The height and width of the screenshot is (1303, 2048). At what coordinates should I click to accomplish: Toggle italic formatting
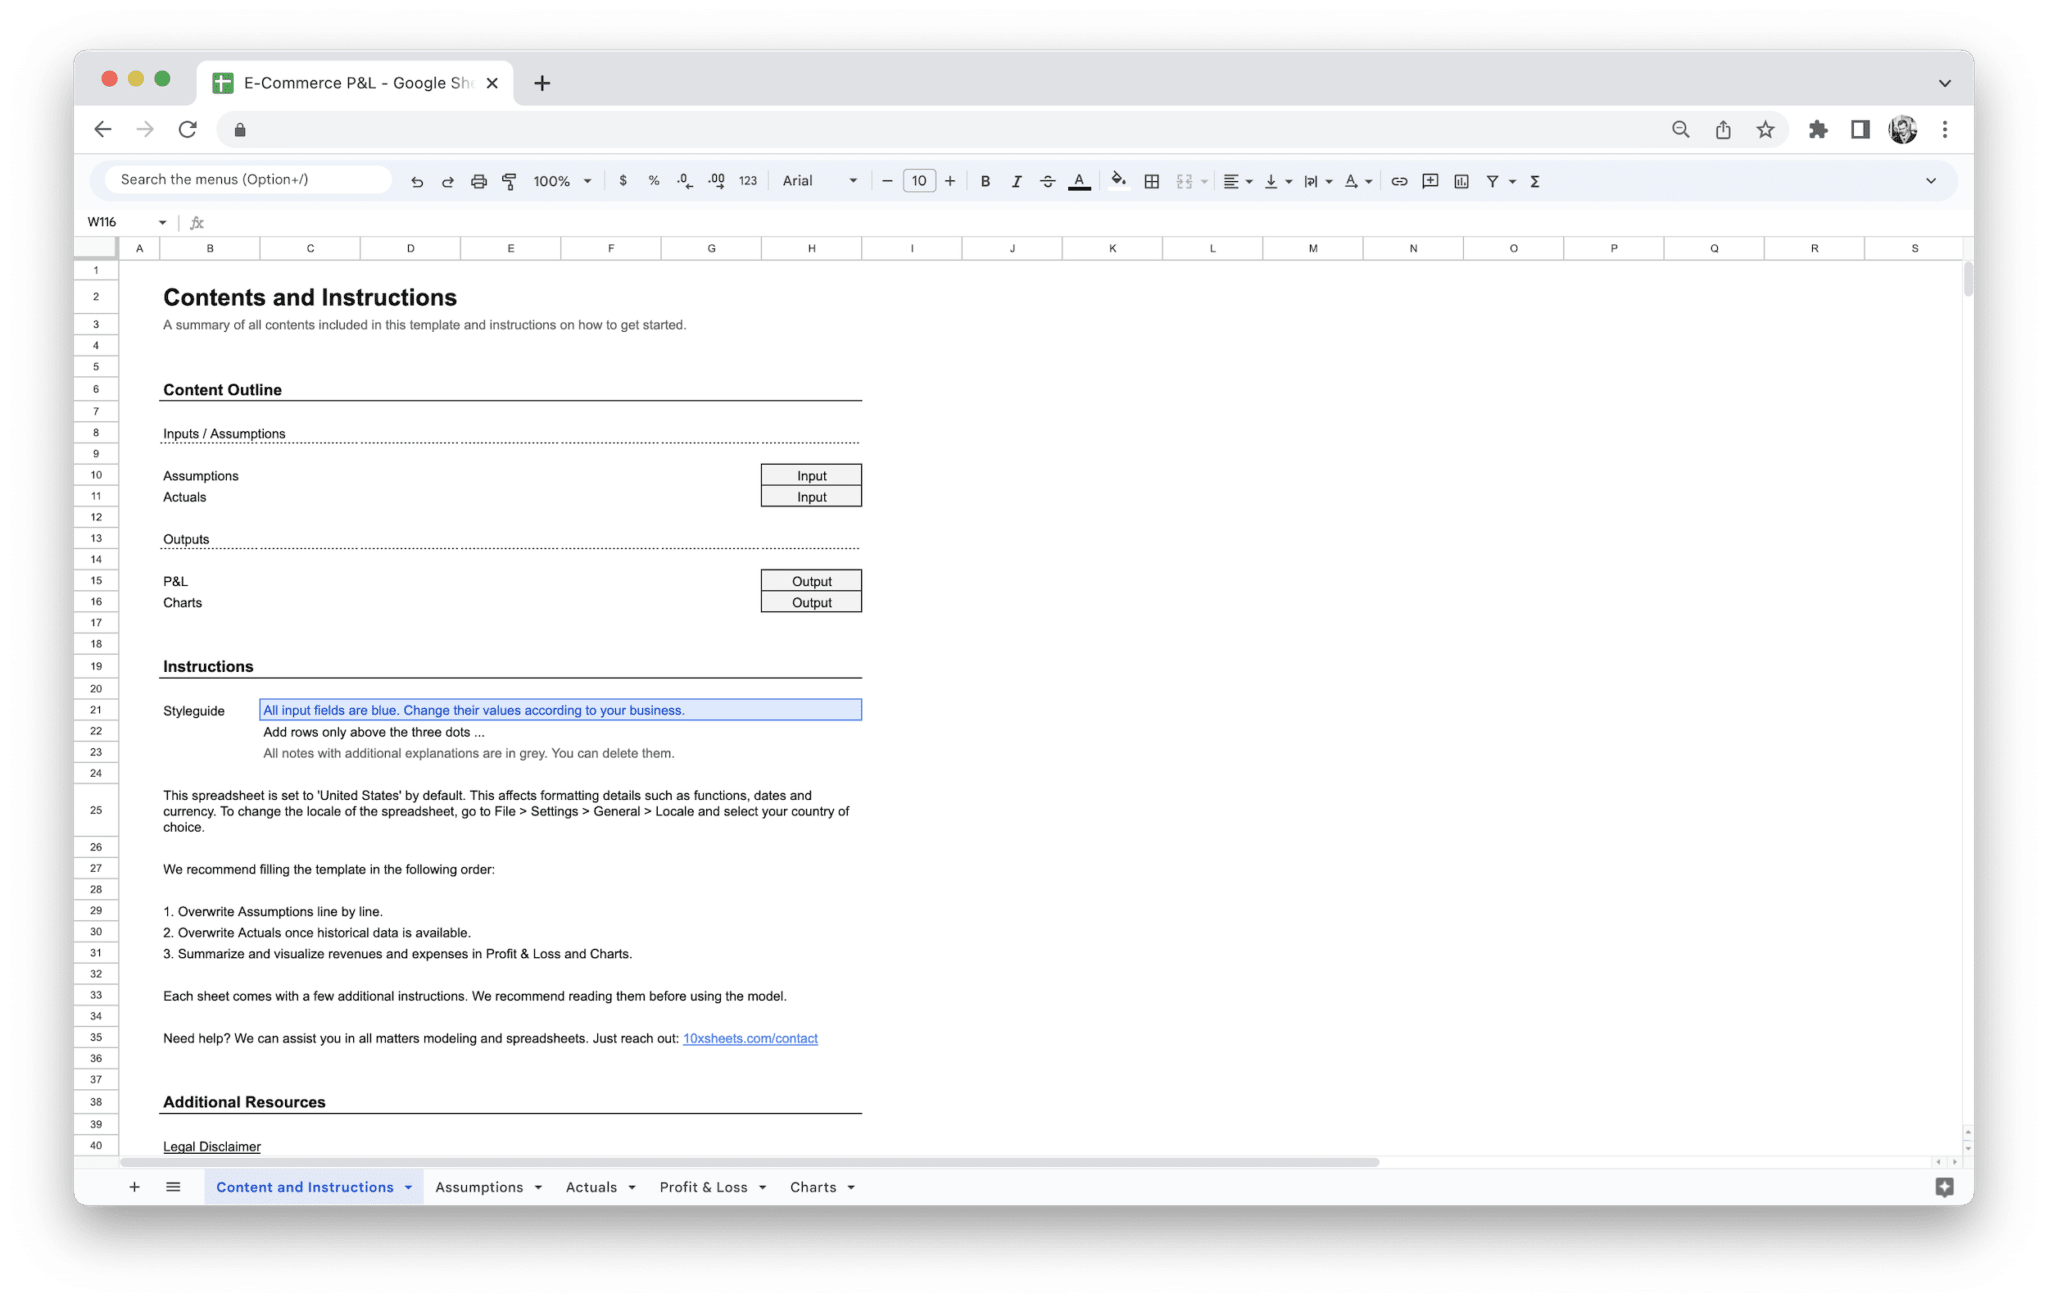click(x=1016, y=181)
